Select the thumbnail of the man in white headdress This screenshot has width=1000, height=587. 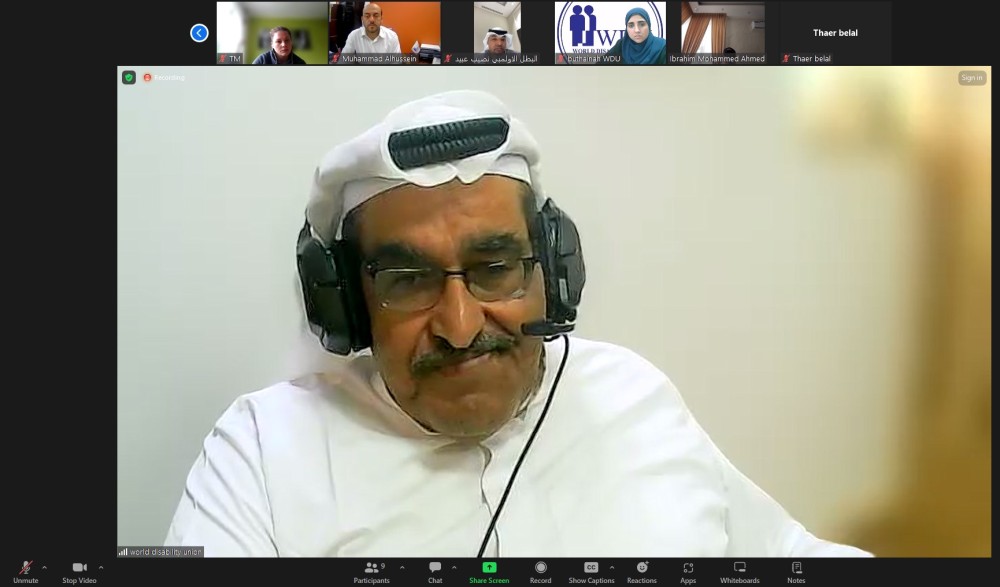(497, 33)
